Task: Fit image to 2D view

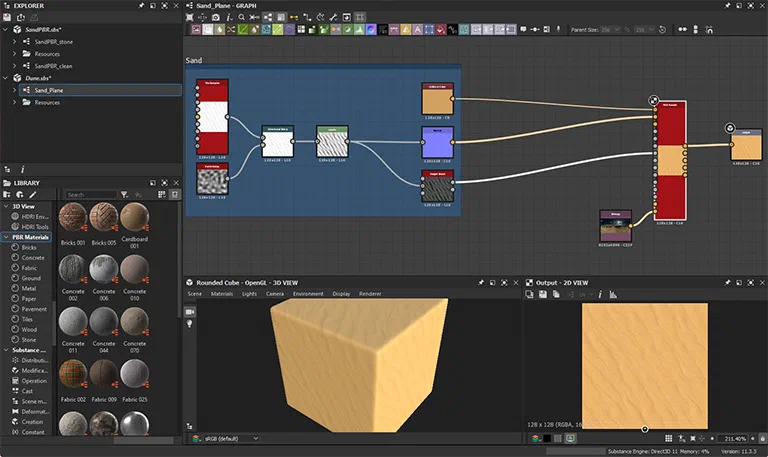Action: (693, 438)
